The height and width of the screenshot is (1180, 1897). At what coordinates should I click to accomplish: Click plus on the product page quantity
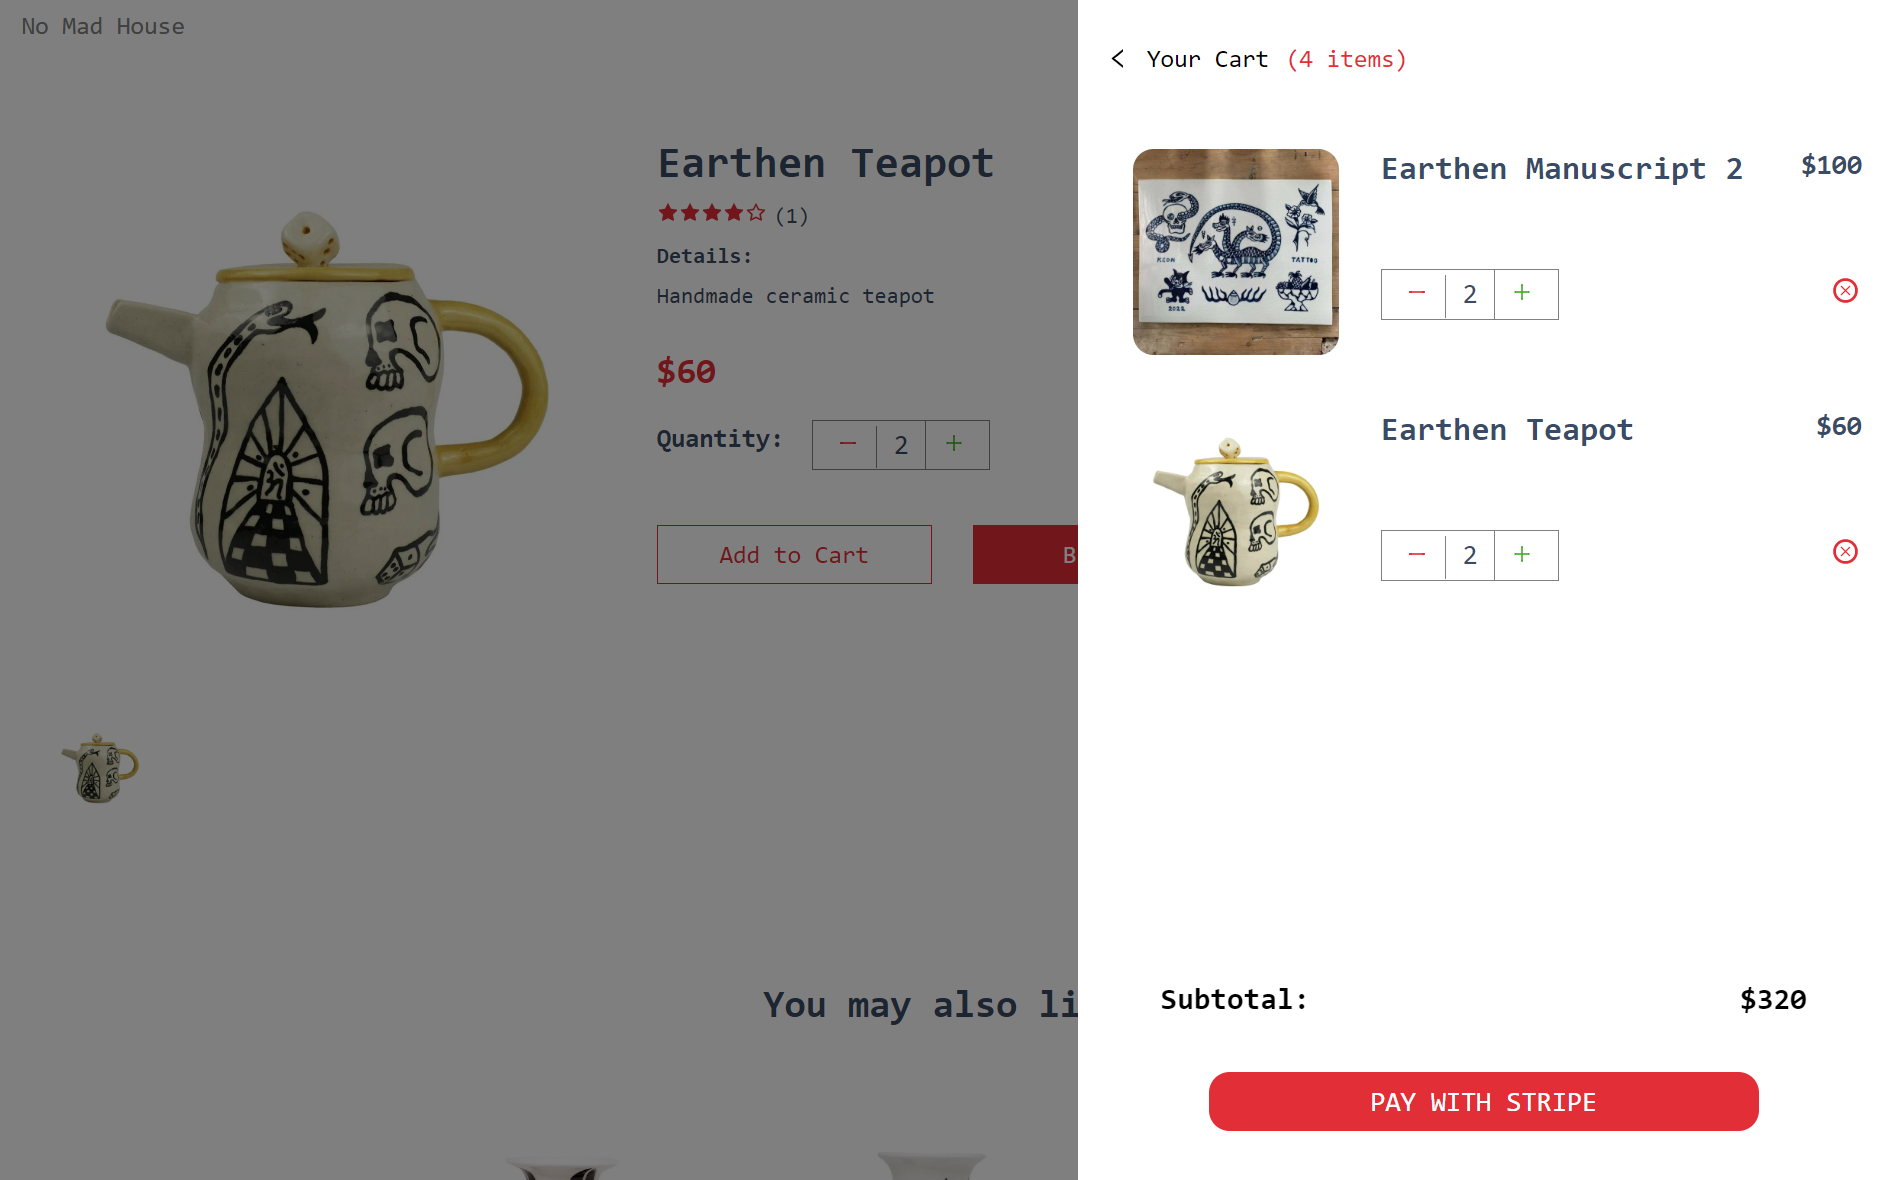(x=954, y=445)
